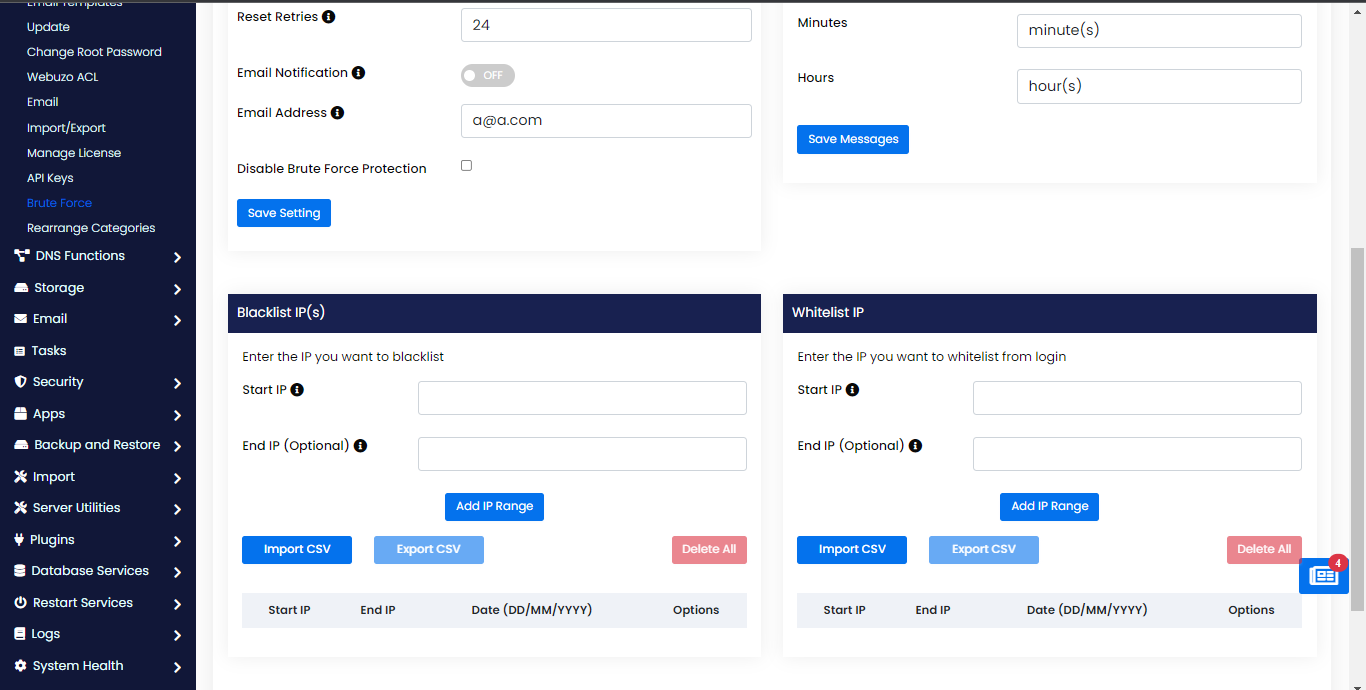1366x690 pixels.
Task: Click the page's vertical scrollbar
Action: point(1357,430)
